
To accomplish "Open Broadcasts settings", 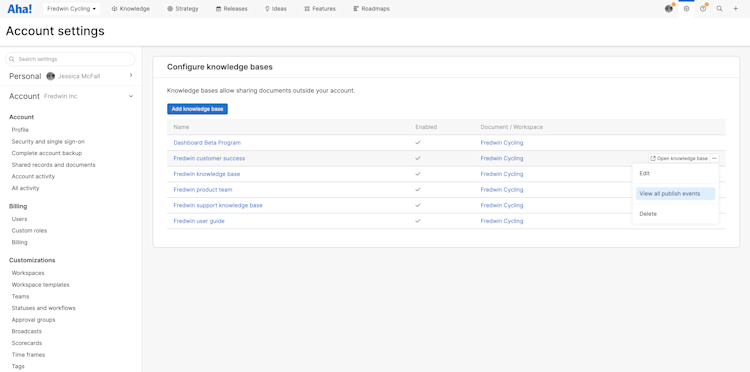I will pos(27,331).
